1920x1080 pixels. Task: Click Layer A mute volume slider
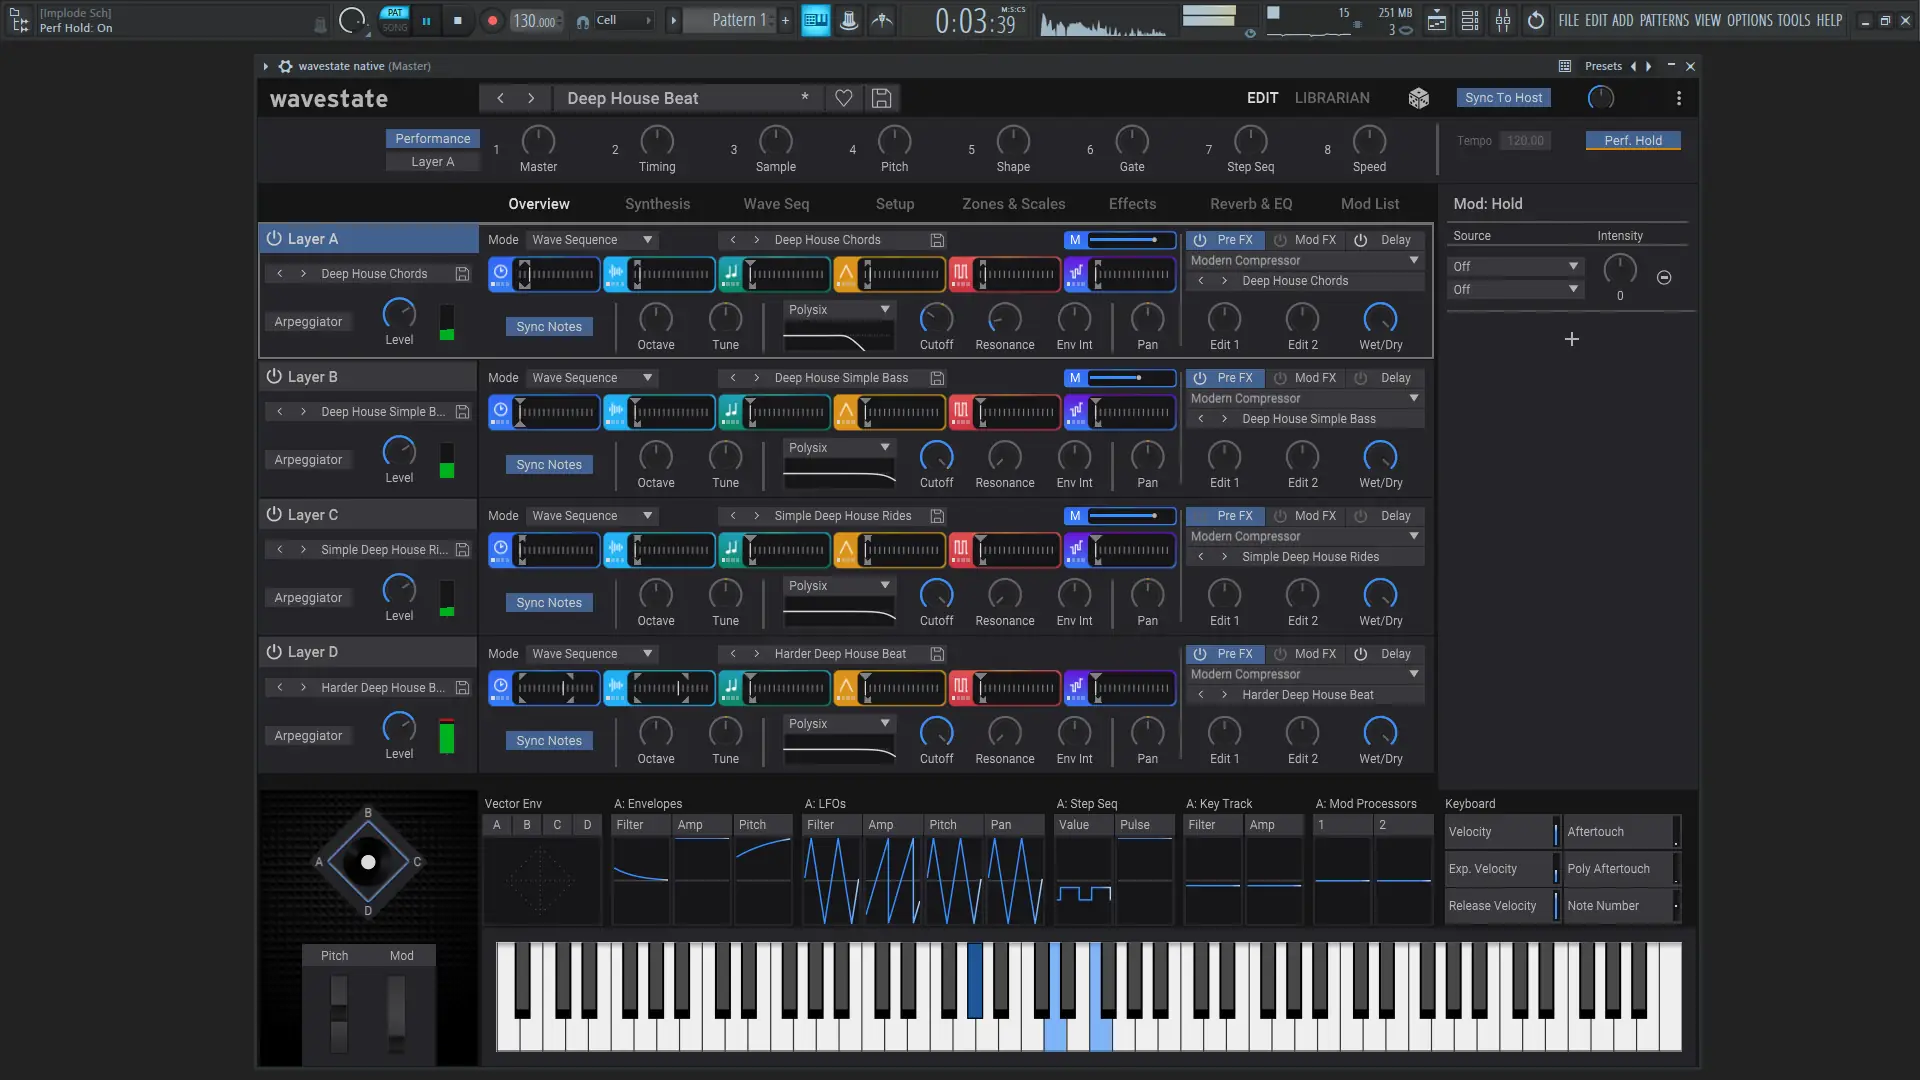[x=1130, y=240]
